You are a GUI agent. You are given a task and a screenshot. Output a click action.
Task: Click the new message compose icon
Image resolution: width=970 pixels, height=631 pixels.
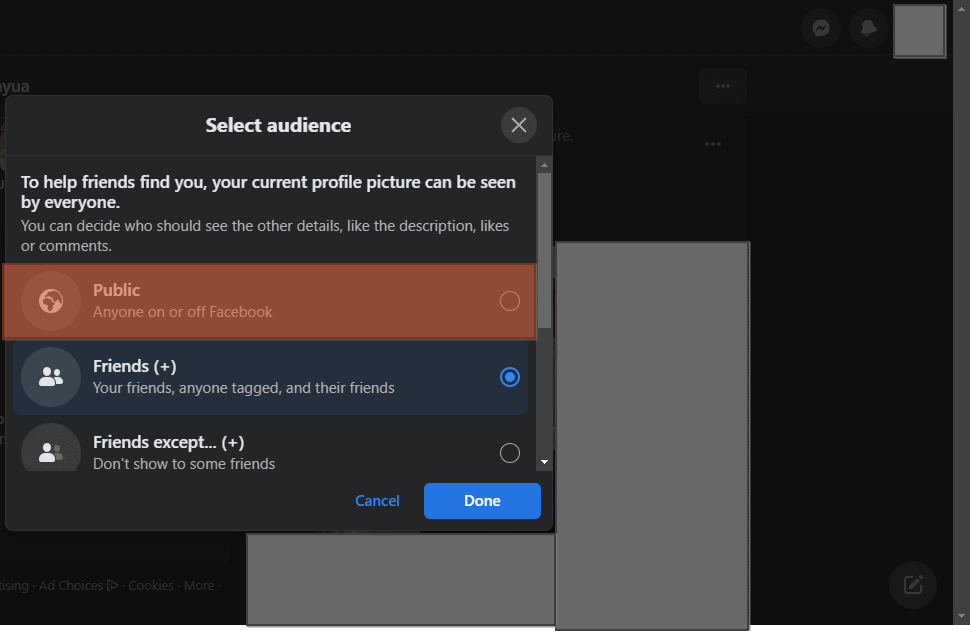tap(913, 585)
